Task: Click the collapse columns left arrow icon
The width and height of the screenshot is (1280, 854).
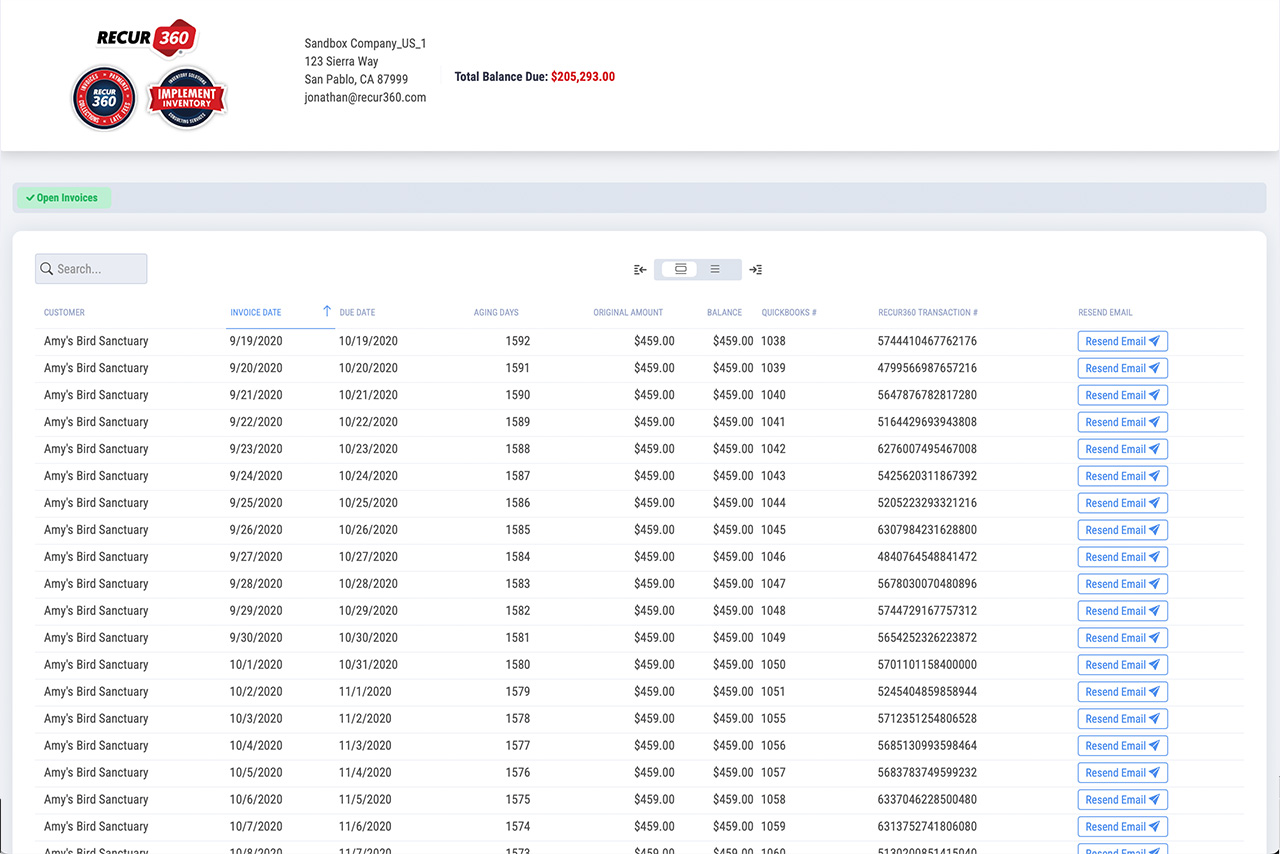Action: pyautogui.click(x=640, y=269)
